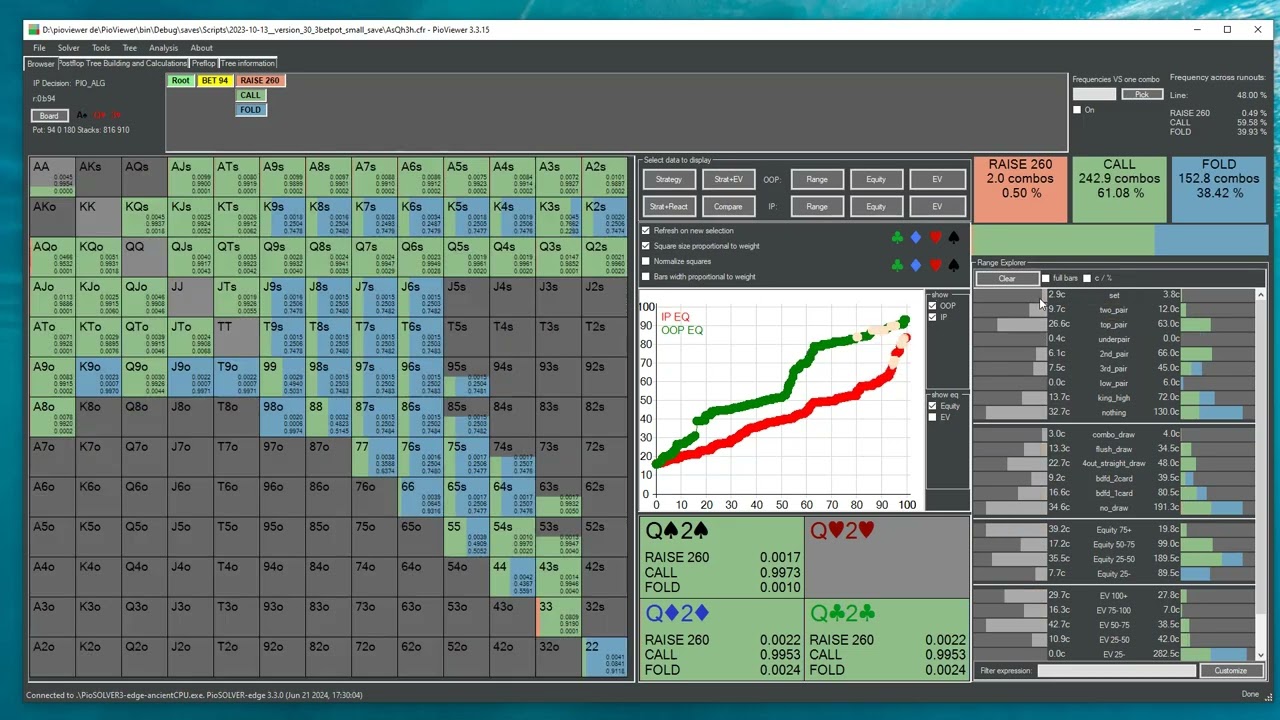Select the blue diamond suit icon in lower row
The width and height of the screenshot is (1280, 720).
point(916,265)
